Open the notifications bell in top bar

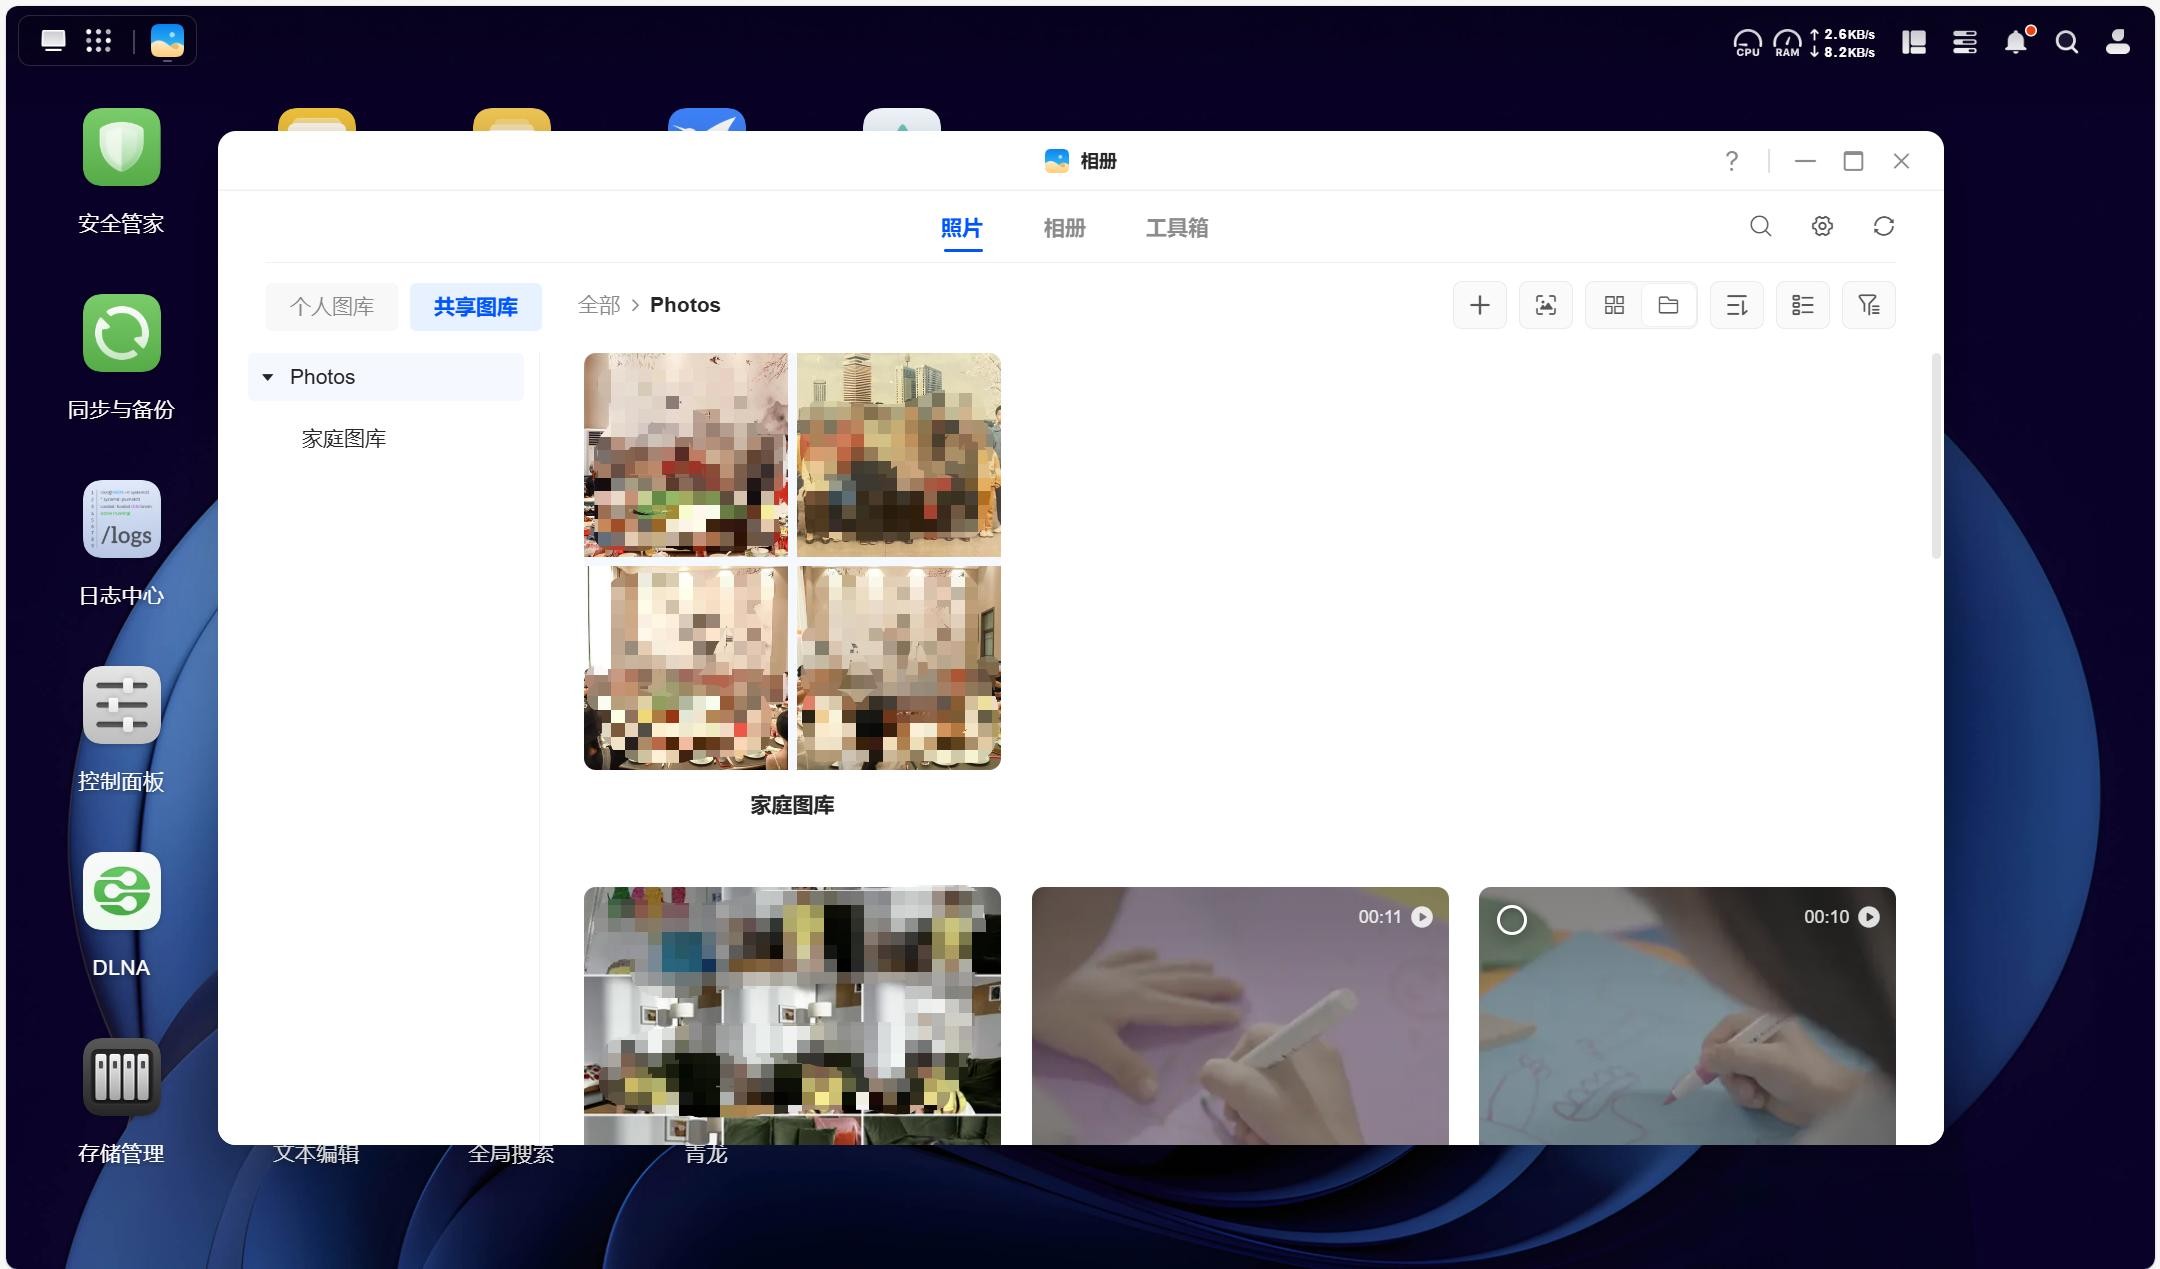(2015, 42)
